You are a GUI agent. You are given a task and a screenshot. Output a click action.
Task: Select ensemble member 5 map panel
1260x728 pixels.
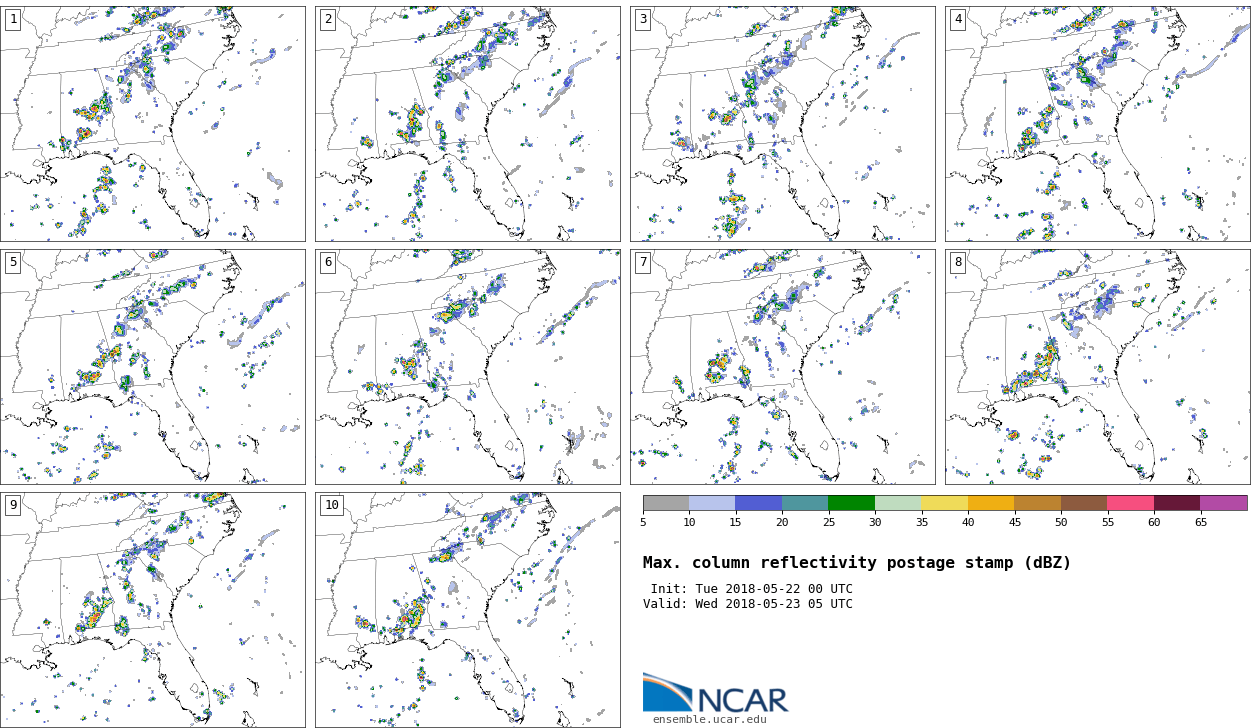[153, 367]
